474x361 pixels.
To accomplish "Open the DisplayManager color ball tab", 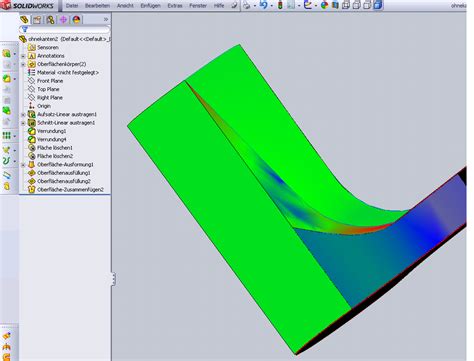I will [x=77, y=20].
